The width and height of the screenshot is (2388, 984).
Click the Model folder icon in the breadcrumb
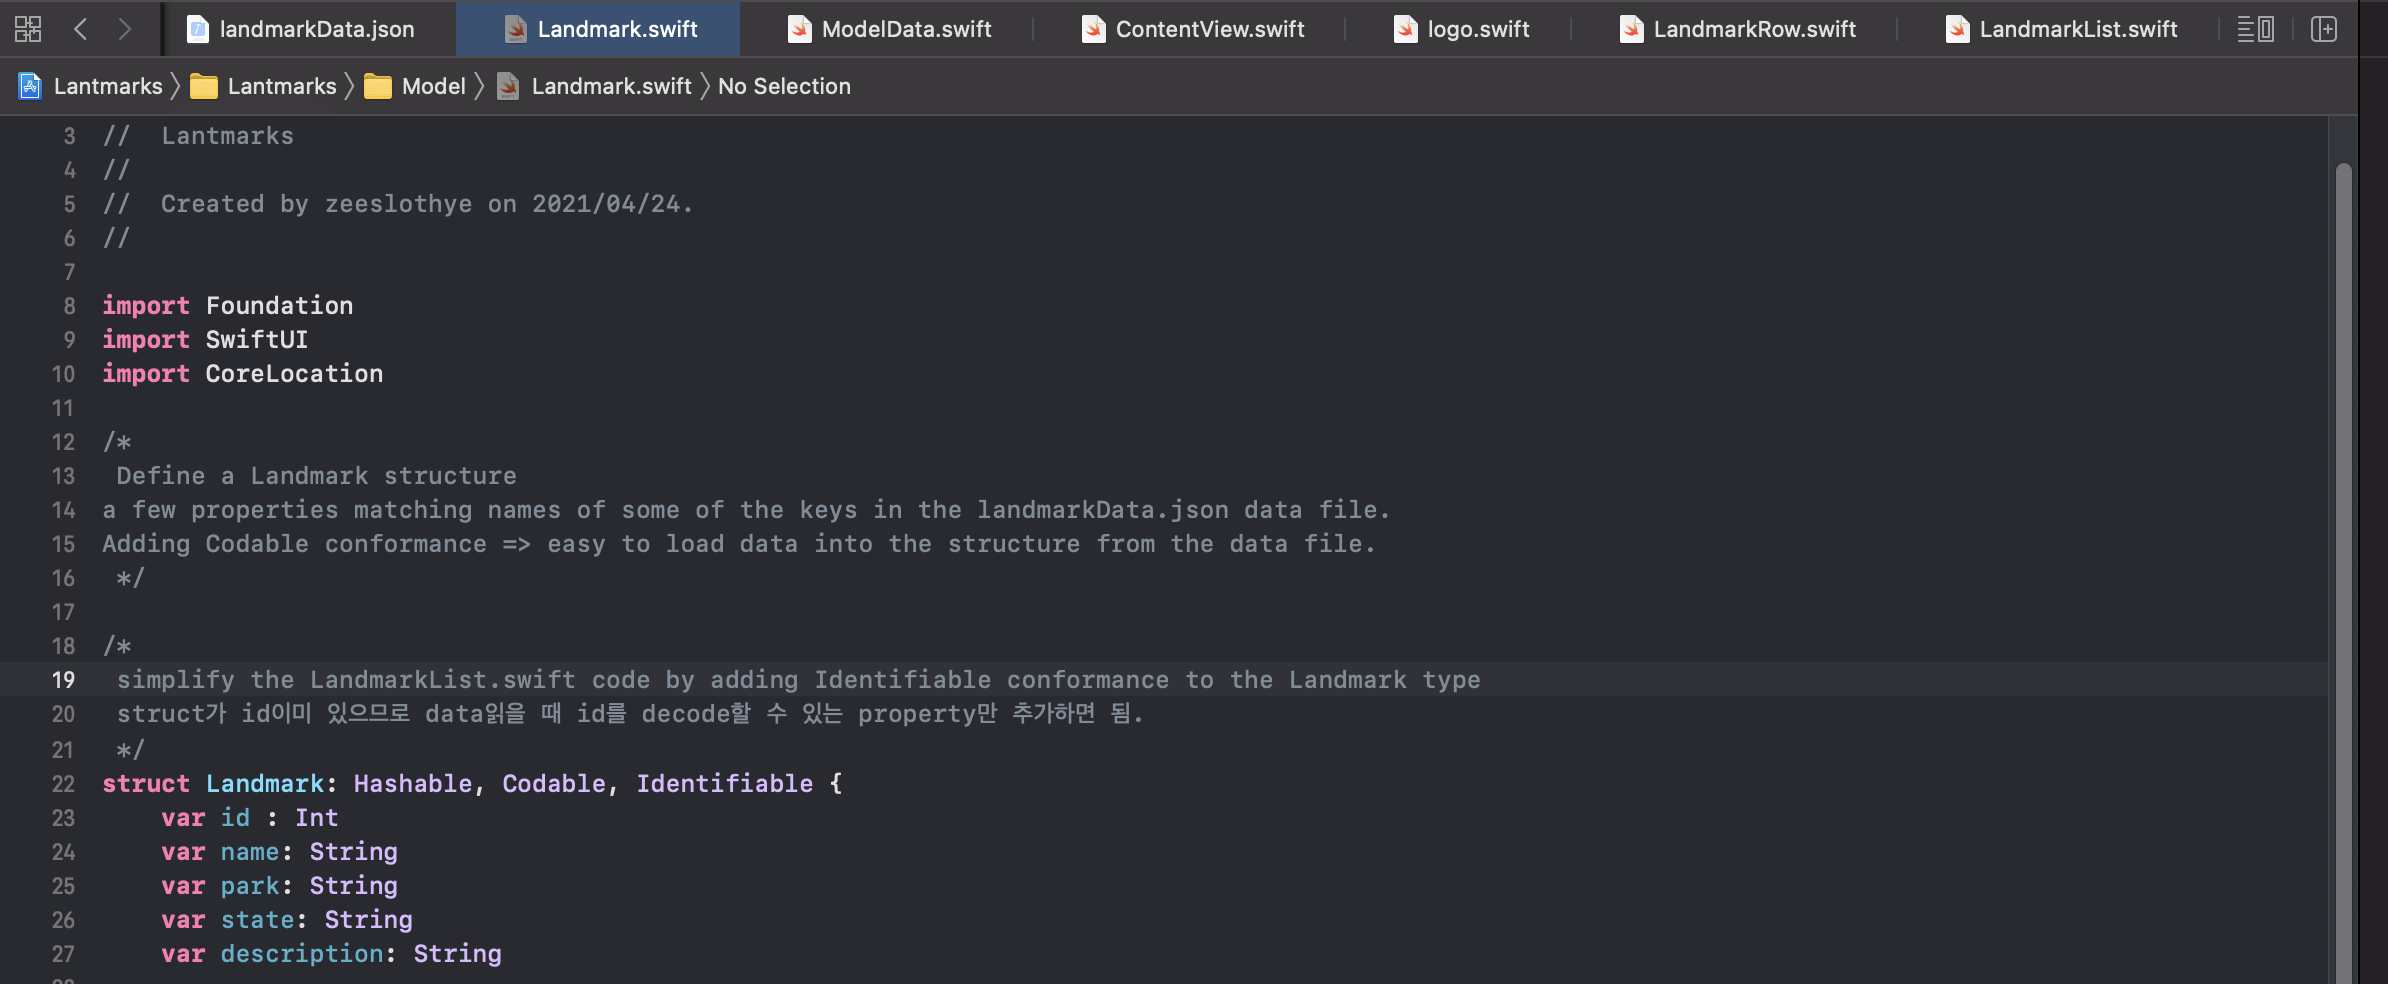click(378, 87)
